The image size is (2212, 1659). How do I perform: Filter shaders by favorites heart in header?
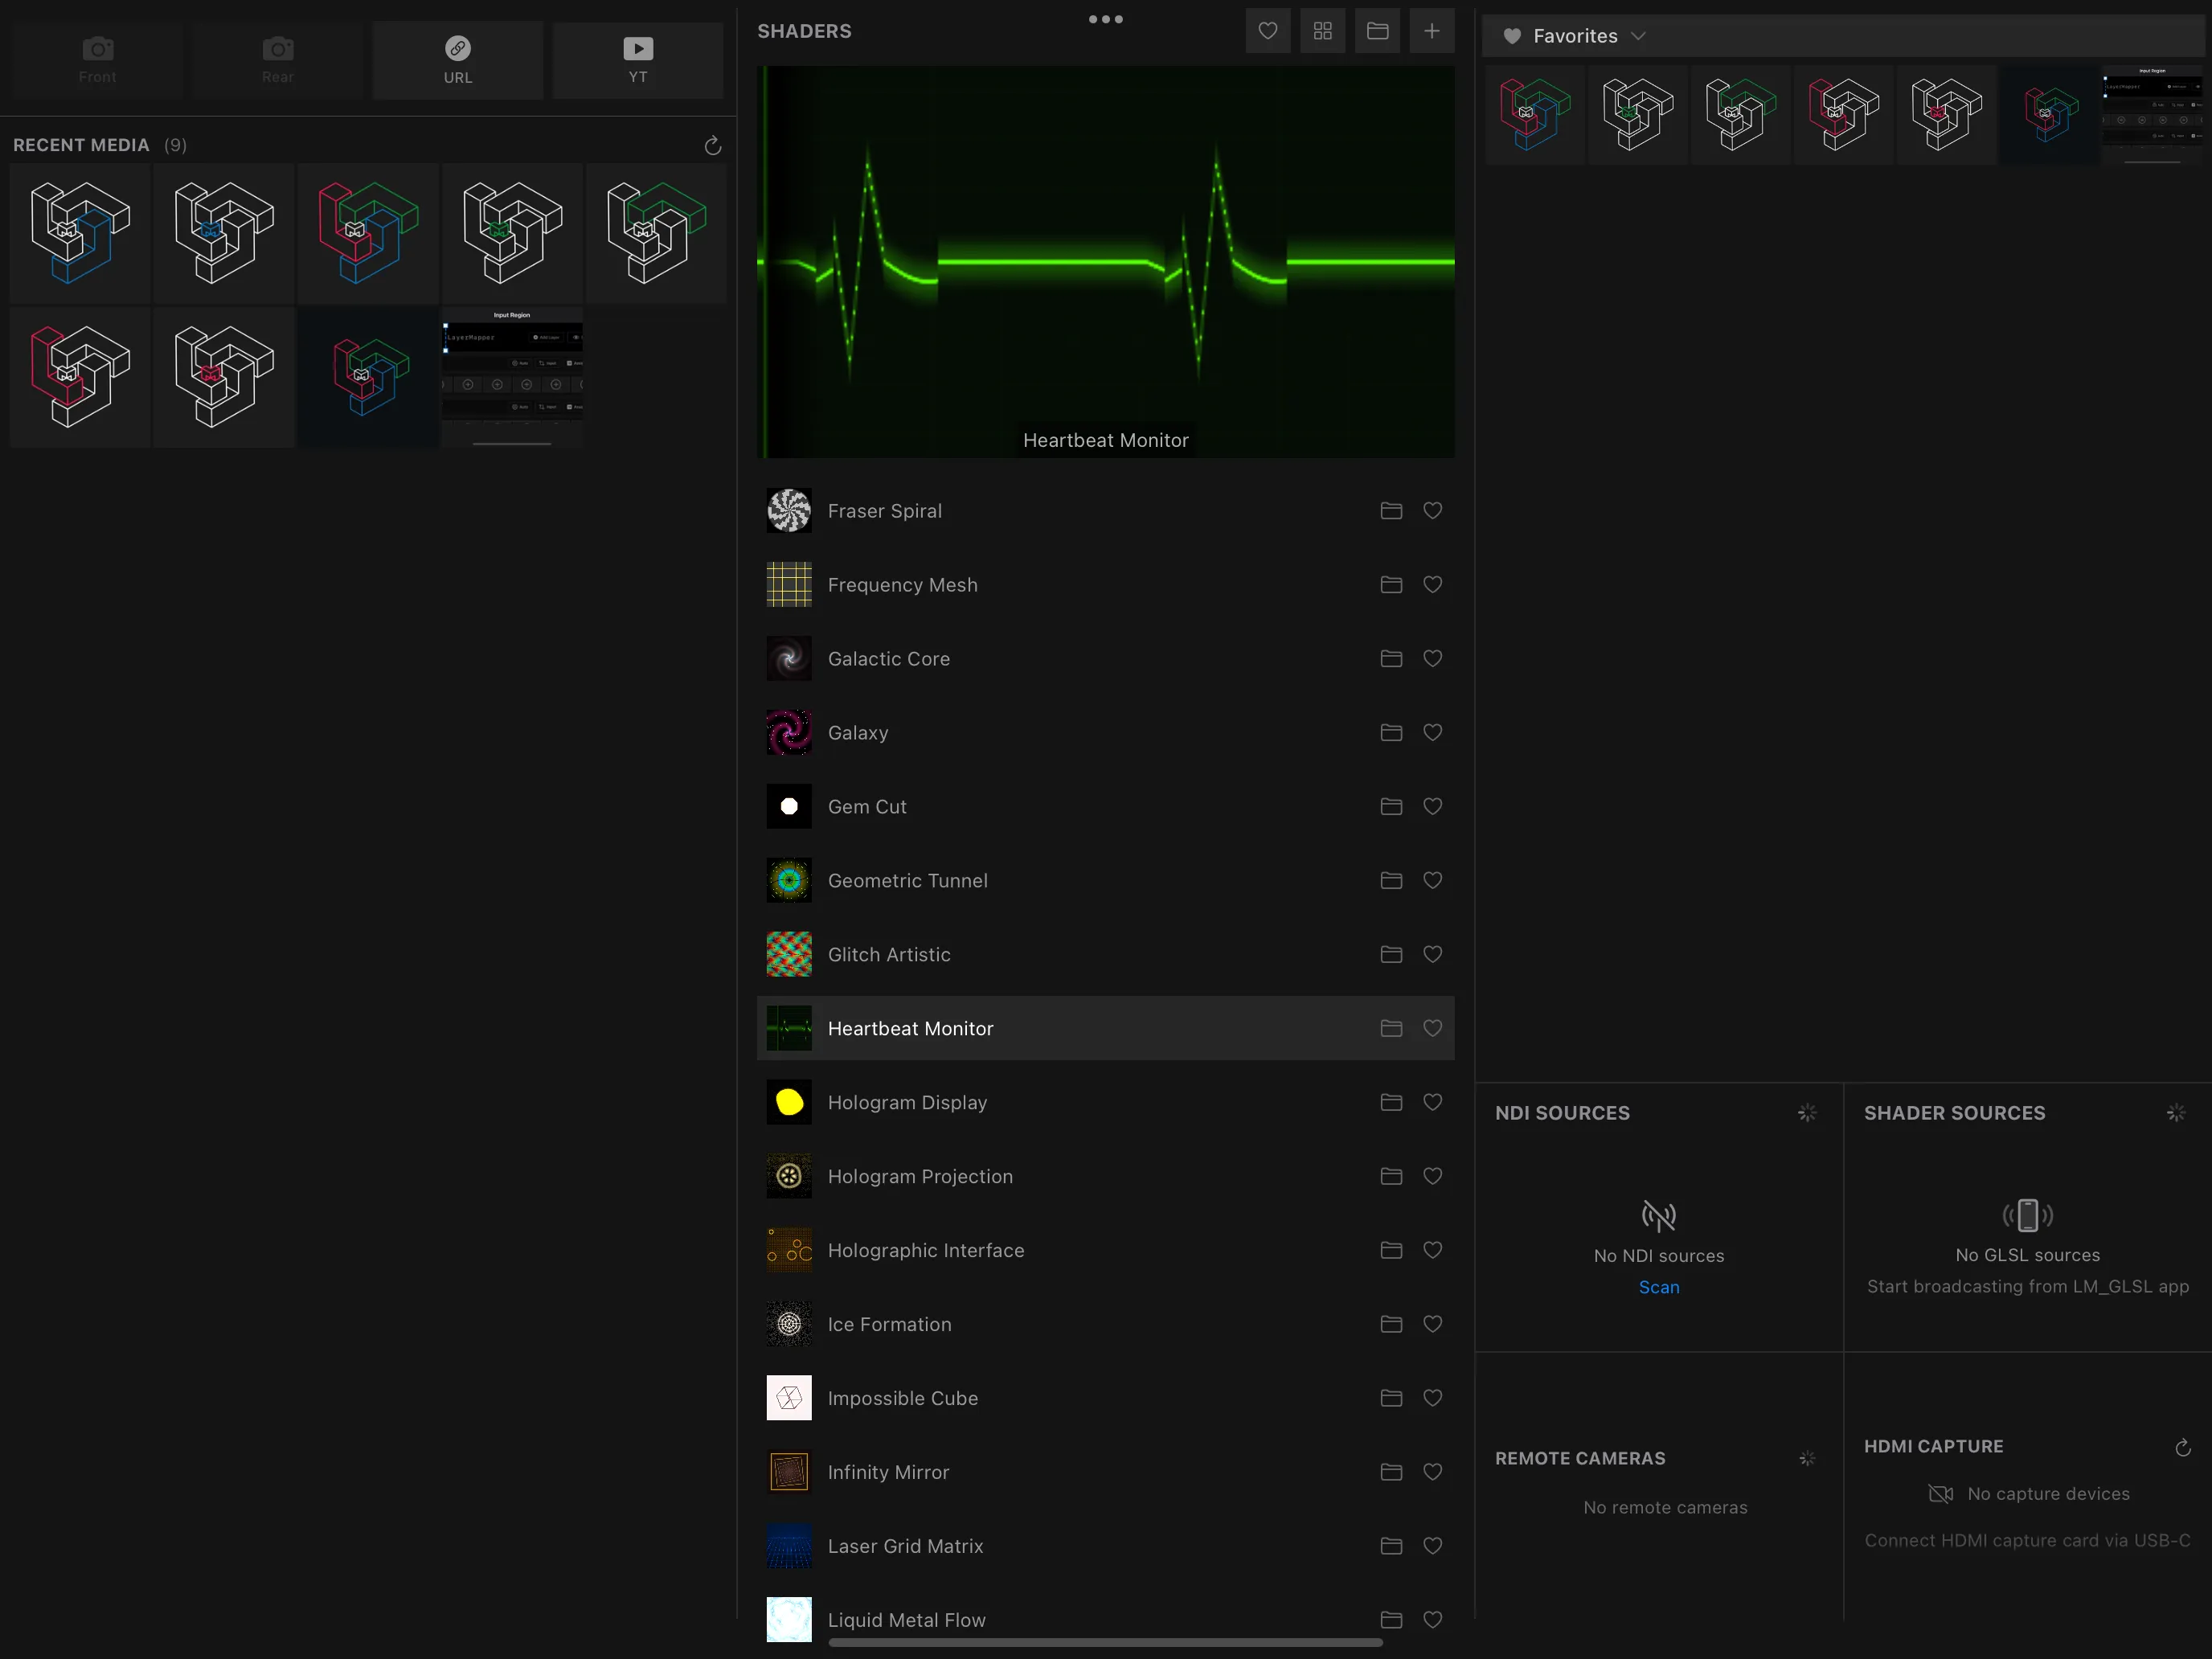(1268, 31)
